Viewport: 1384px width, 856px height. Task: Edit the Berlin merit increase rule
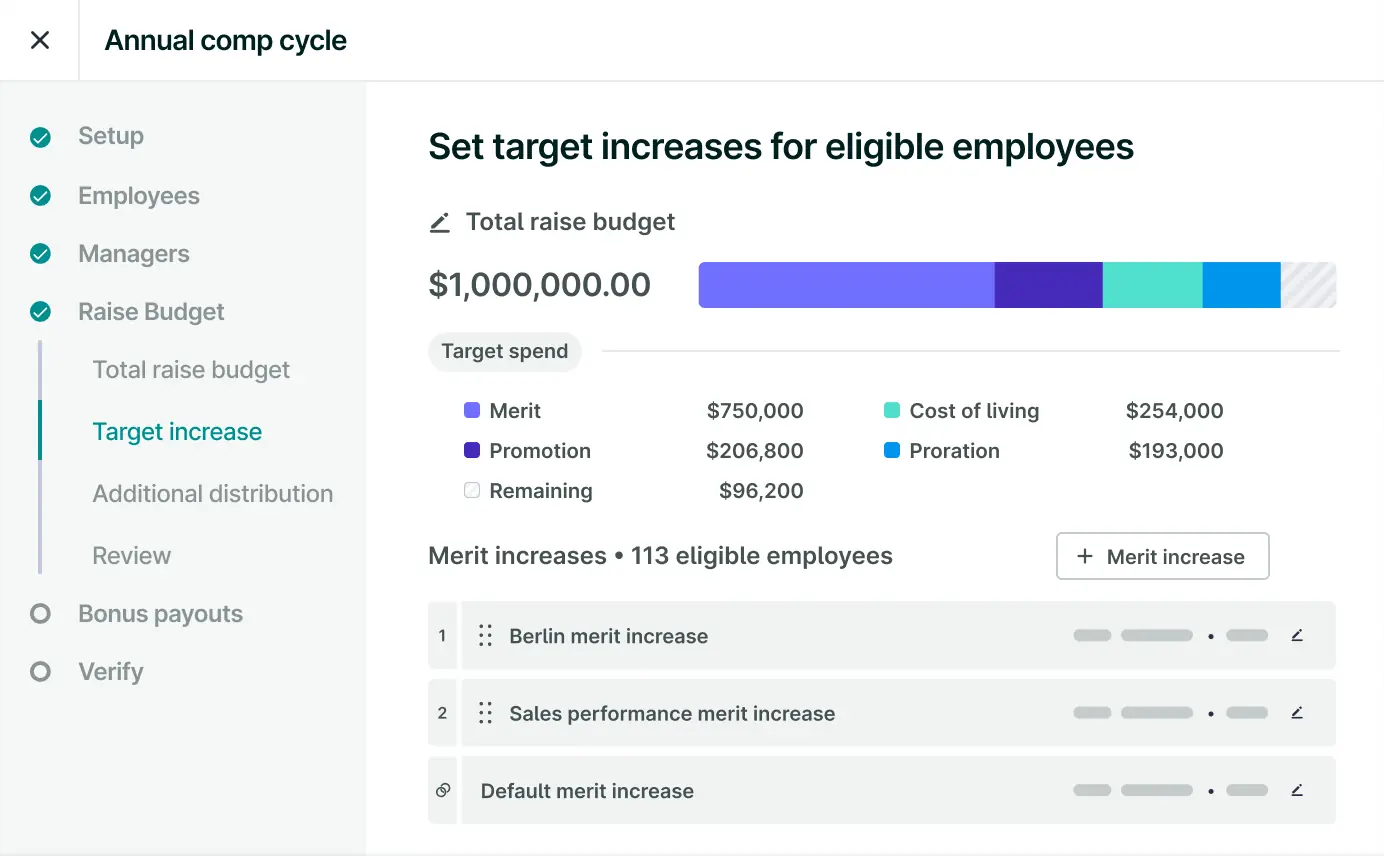point(1297,635)
